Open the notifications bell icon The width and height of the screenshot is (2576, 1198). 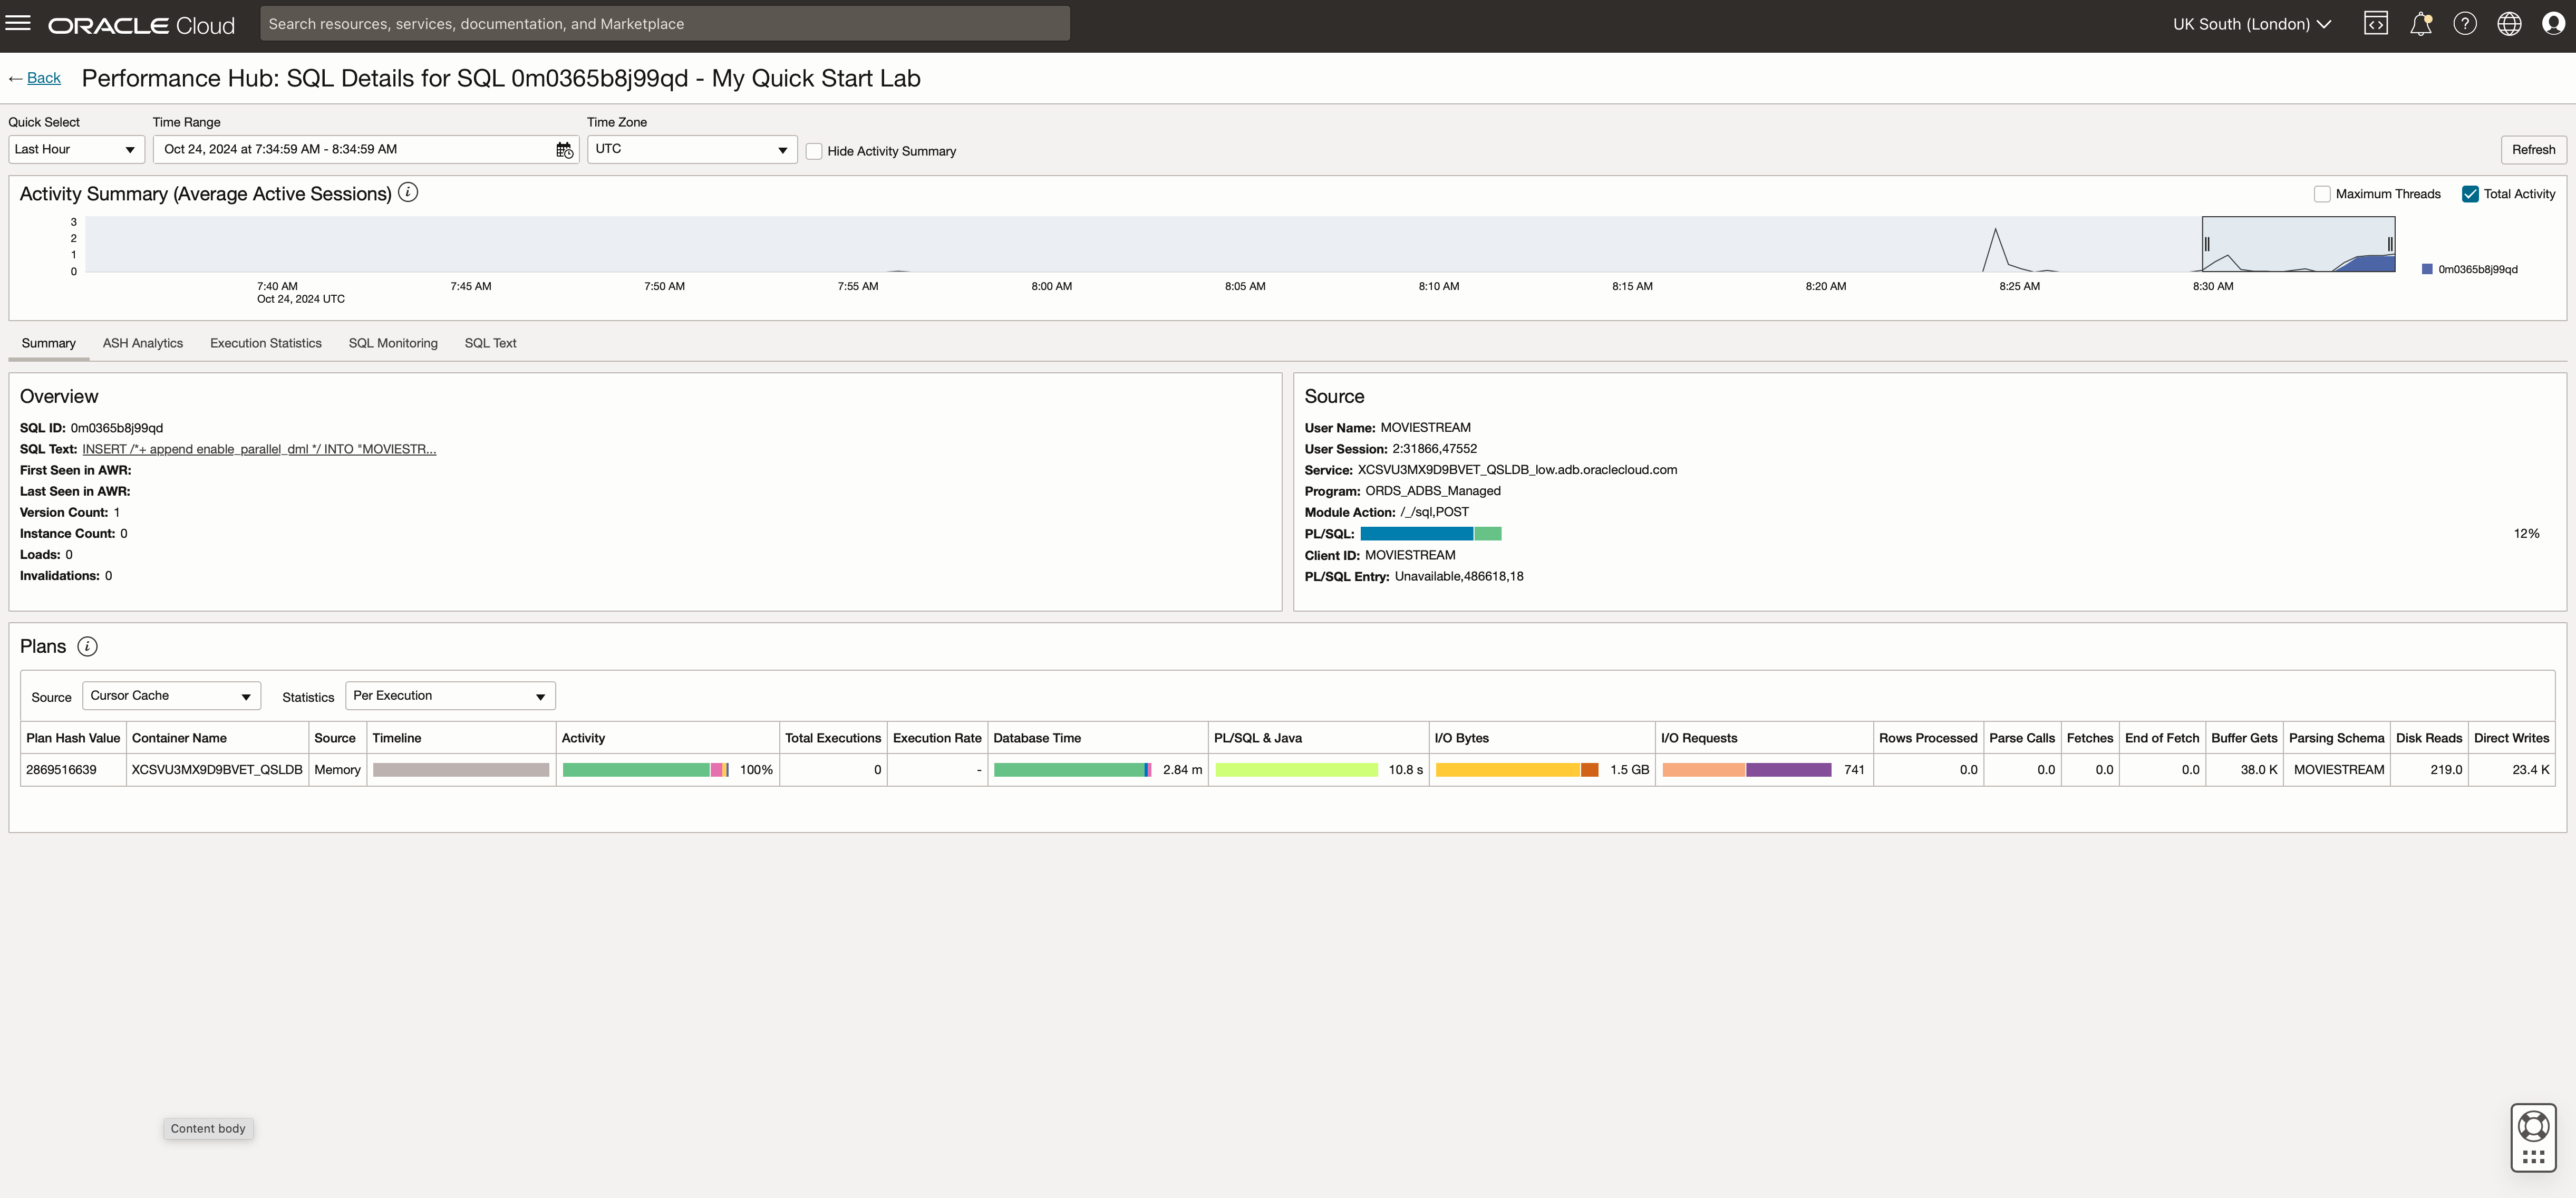[2420, 24]
